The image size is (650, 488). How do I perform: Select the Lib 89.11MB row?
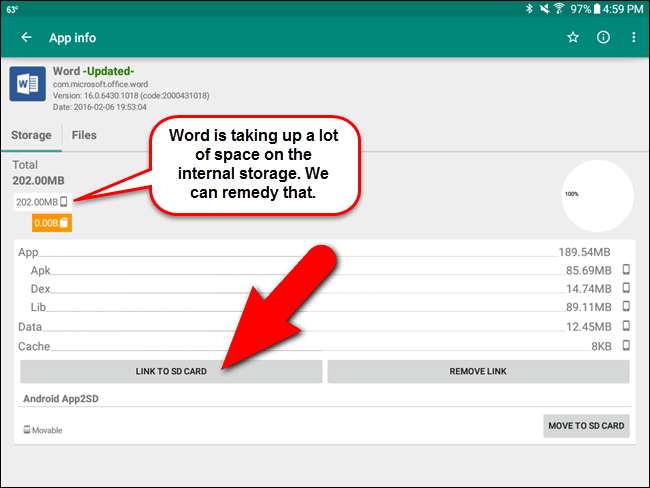click(323, 307)
